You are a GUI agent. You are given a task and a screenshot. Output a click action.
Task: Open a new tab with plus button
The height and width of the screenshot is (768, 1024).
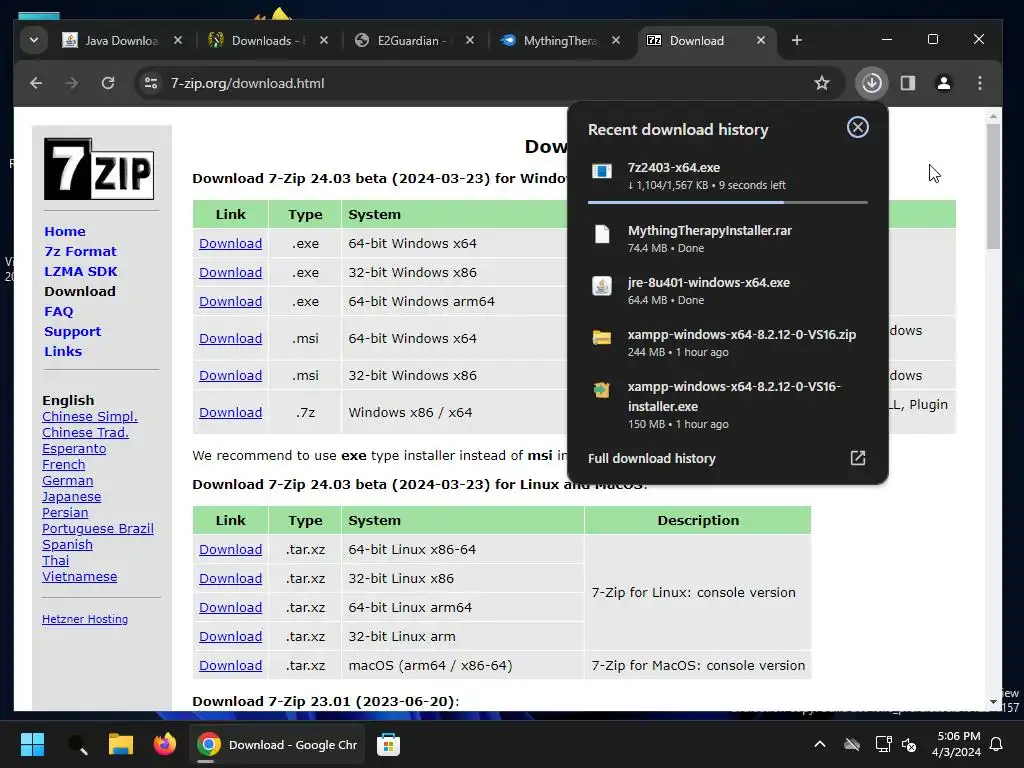coord(797,40)
